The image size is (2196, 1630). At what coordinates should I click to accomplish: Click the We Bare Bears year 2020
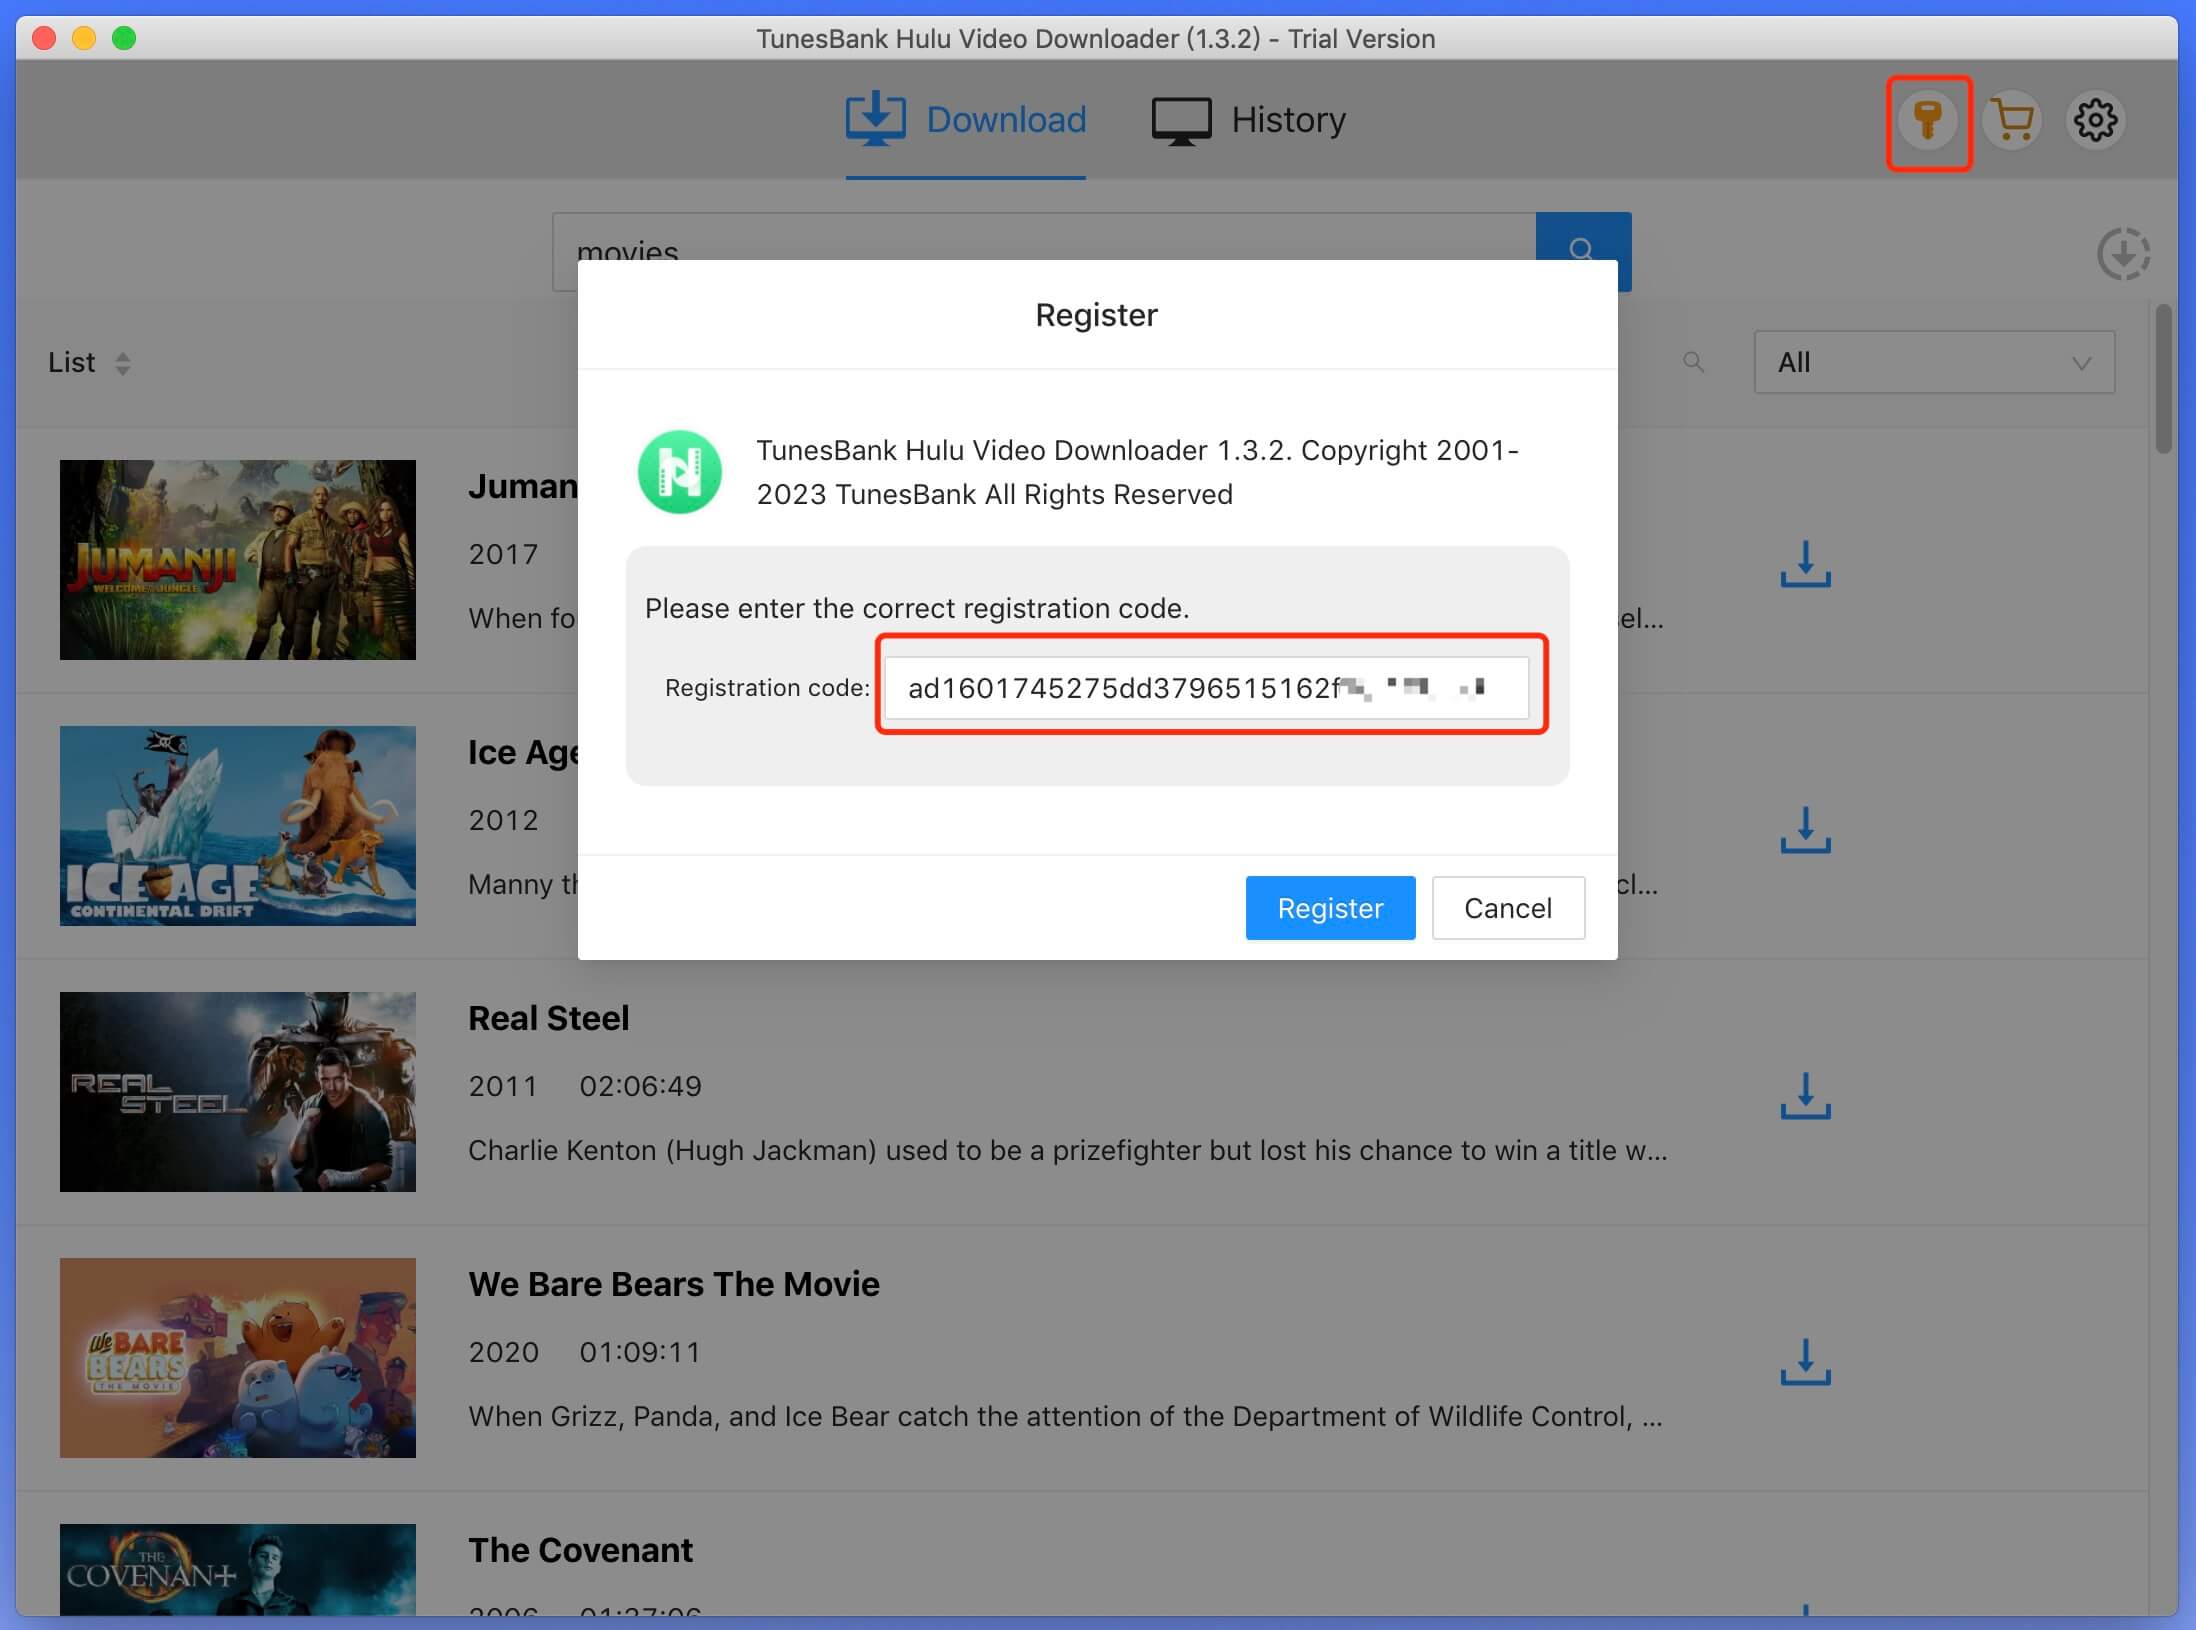click(x=503, y=1352)
